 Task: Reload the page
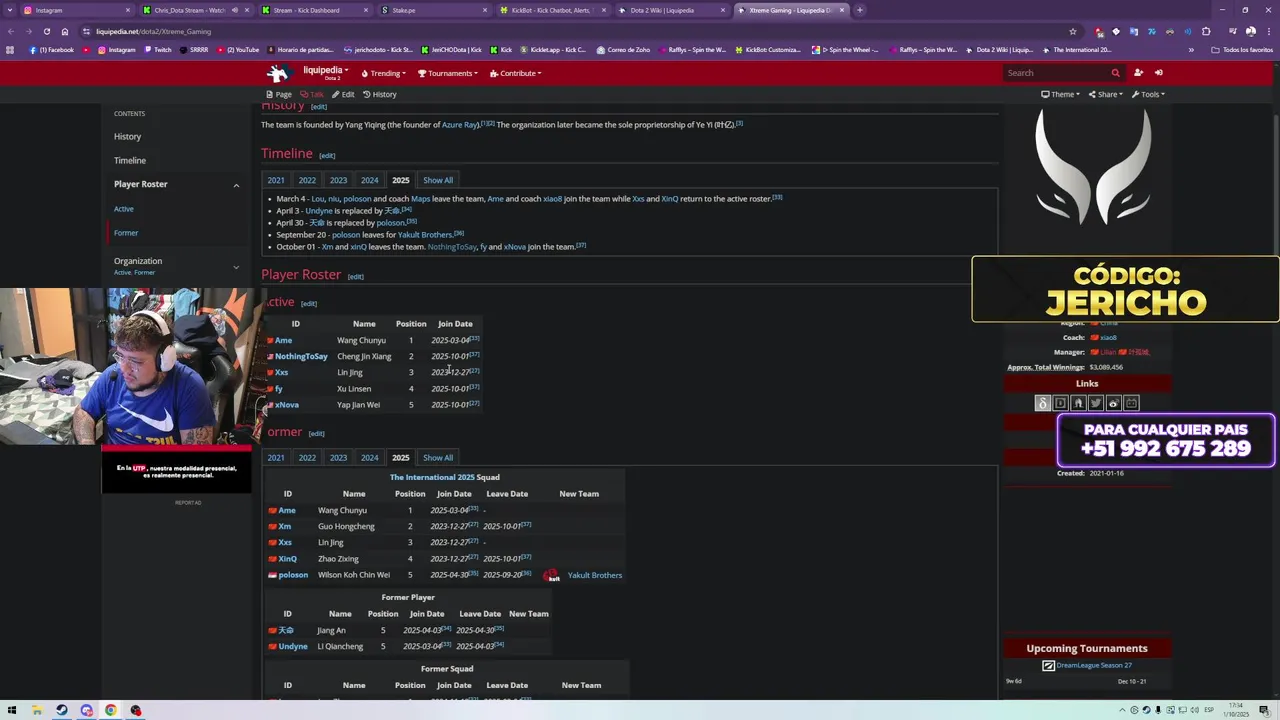coord(46,31)
